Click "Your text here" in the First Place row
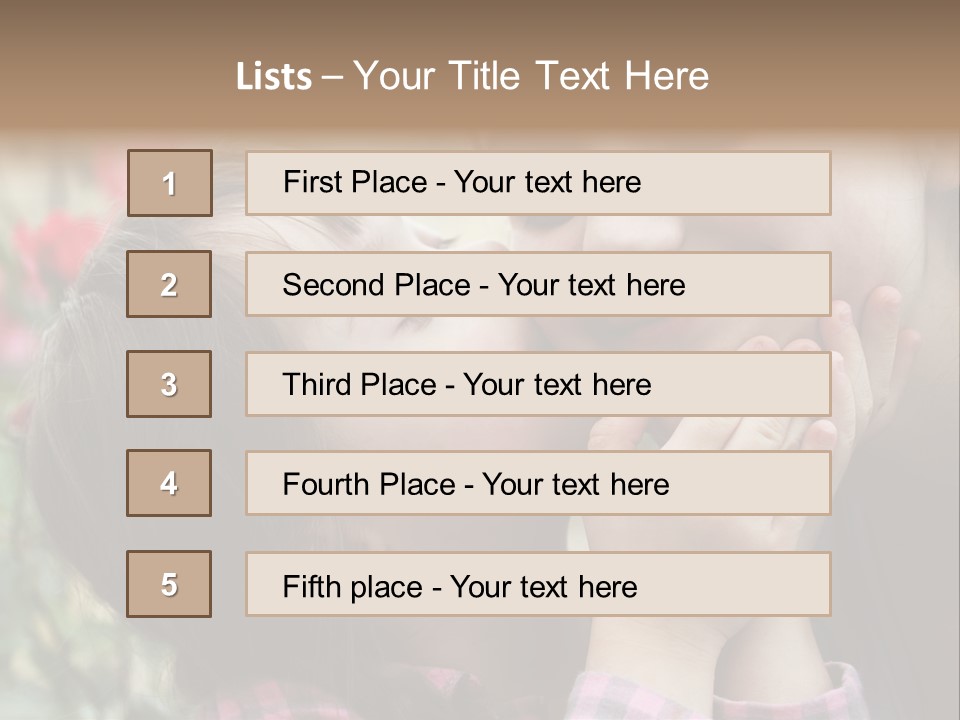 click(547, 182)
